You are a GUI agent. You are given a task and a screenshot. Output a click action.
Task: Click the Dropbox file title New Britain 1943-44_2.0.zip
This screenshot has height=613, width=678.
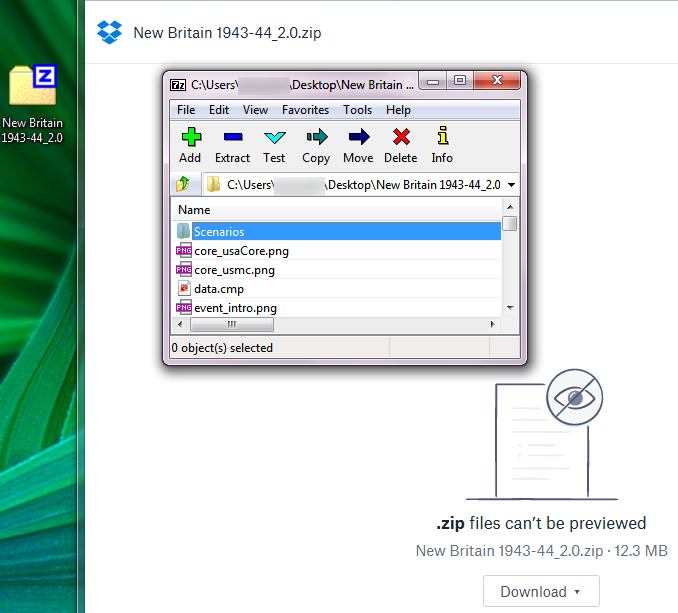pyautogui.click(x=227, y=33)
